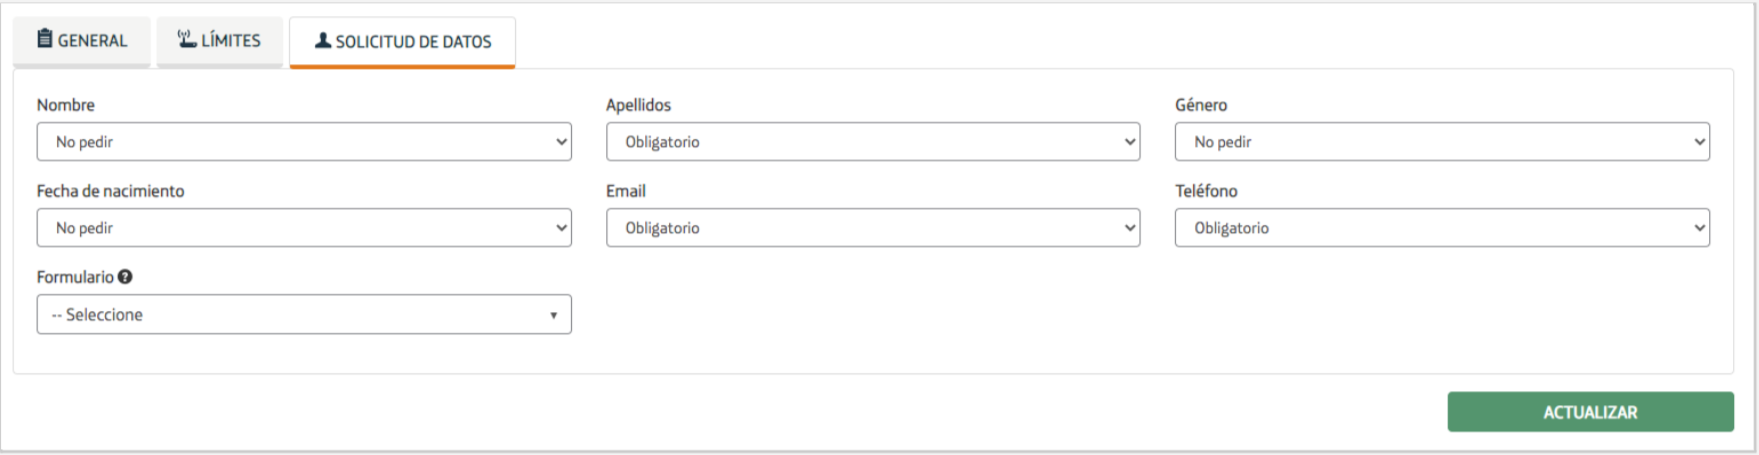Switch to the LÍMITES tab label

[231, 41]
